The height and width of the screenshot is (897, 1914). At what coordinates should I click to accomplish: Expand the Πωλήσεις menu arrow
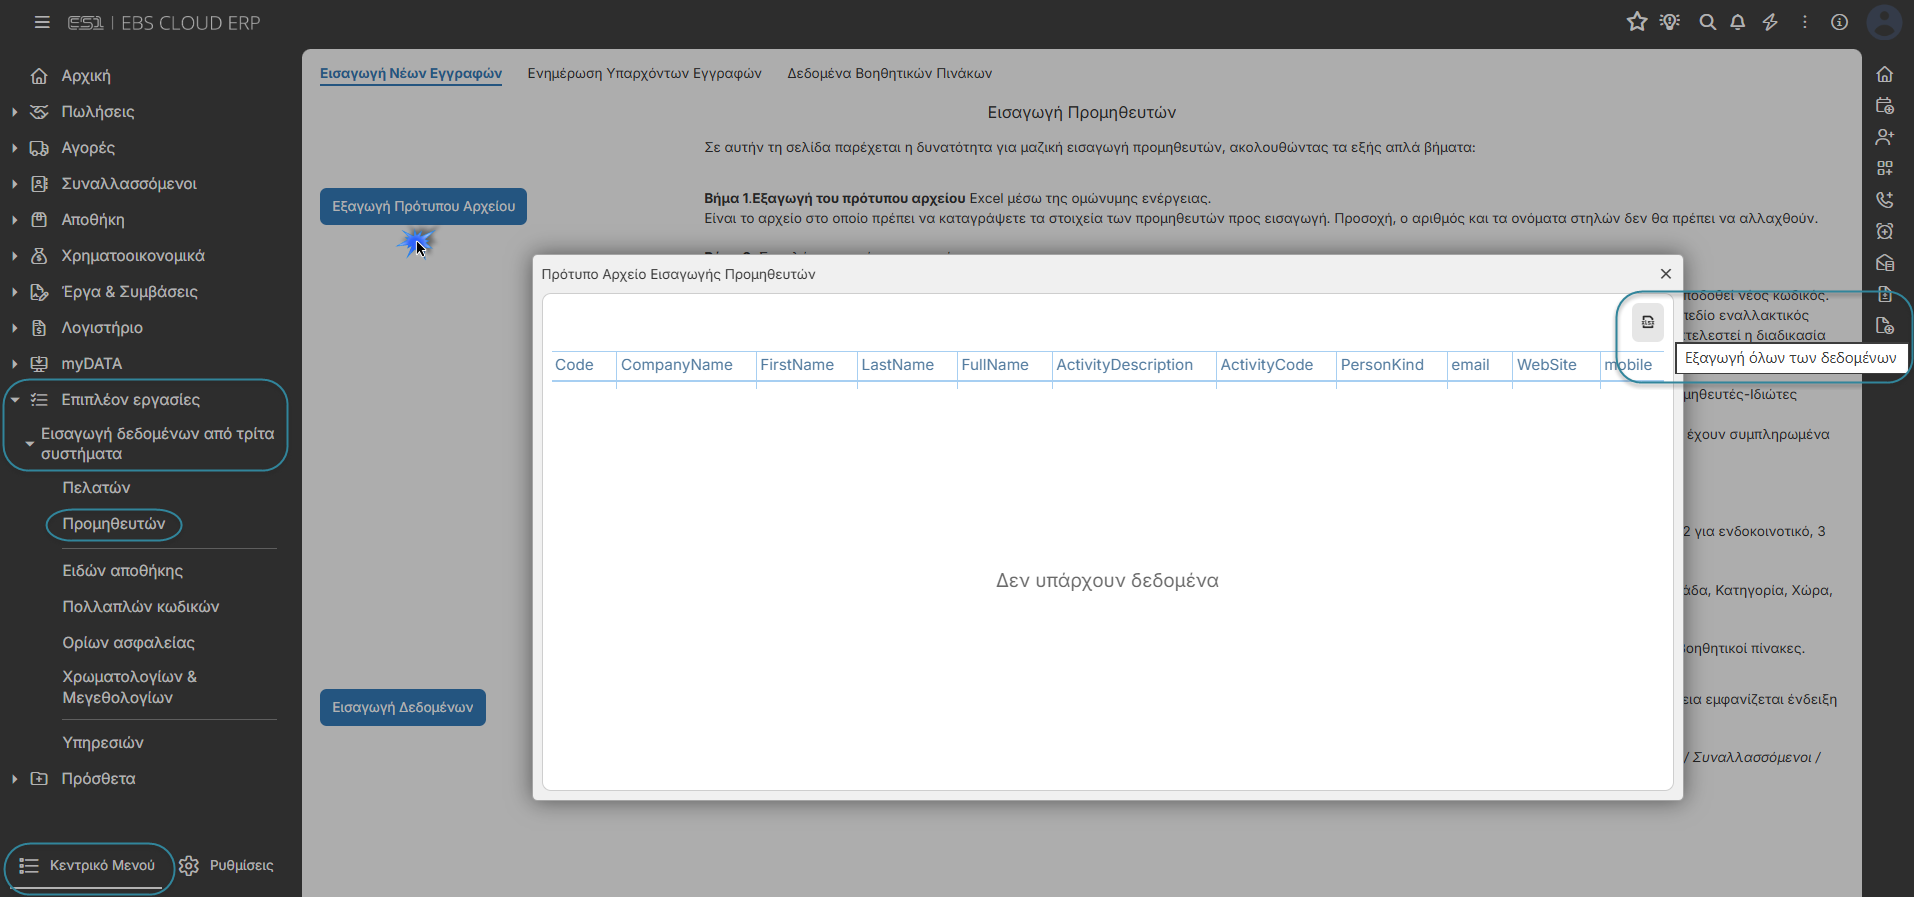point(14,112)
